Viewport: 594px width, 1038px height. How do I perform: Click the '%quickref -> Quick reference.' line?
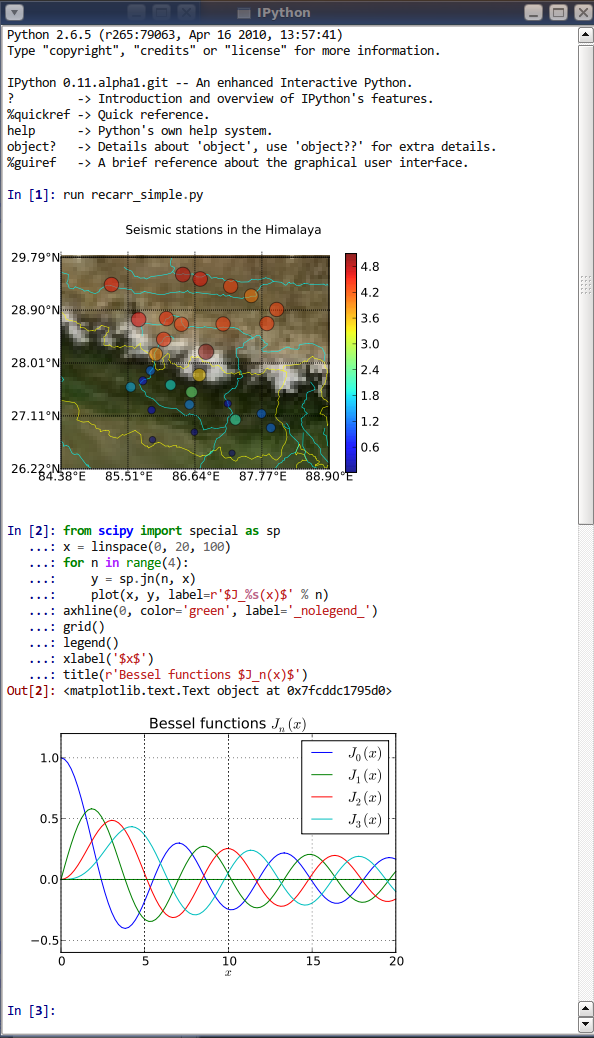(x=108, y=115)
